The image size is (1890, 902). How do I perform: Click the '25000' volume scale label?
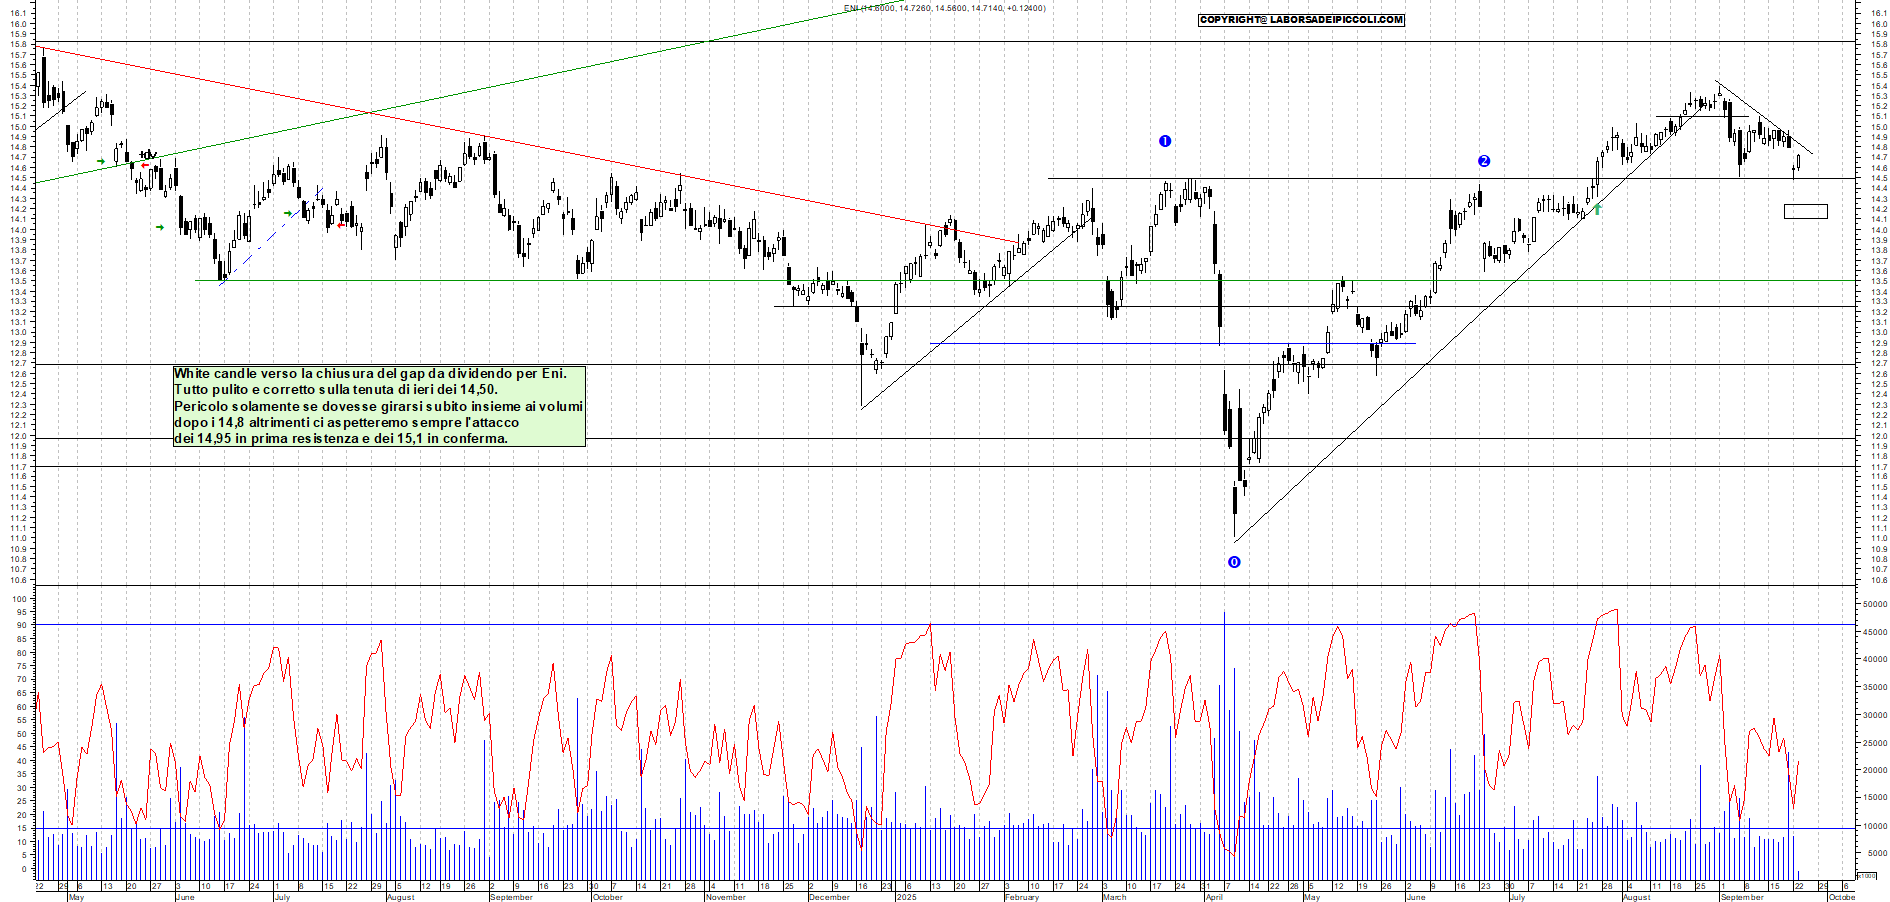tap(1875, 743)
